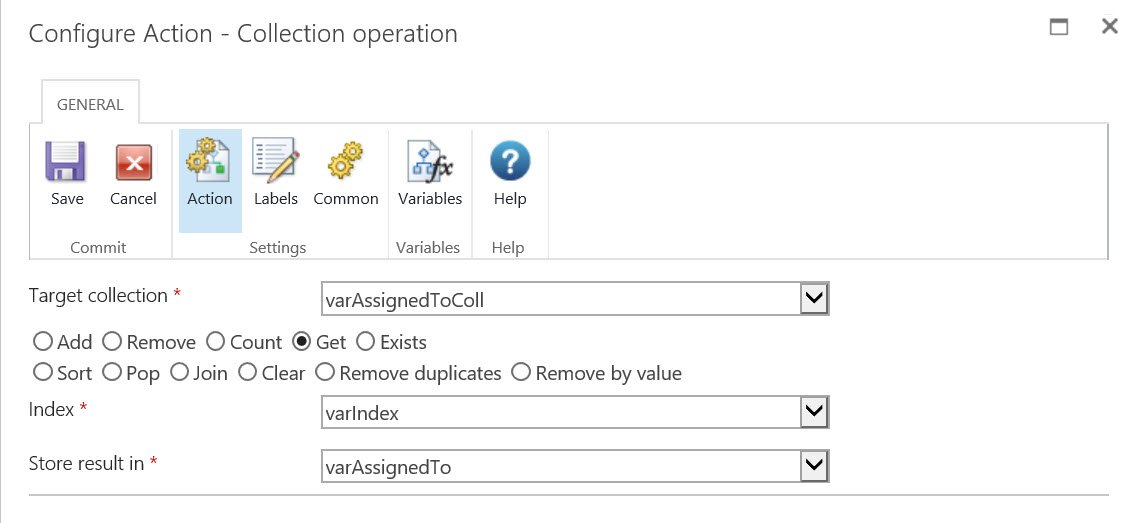Screen dimensions: 1140x523
Task: Select the Add radio button
Action: pos(43,342)
